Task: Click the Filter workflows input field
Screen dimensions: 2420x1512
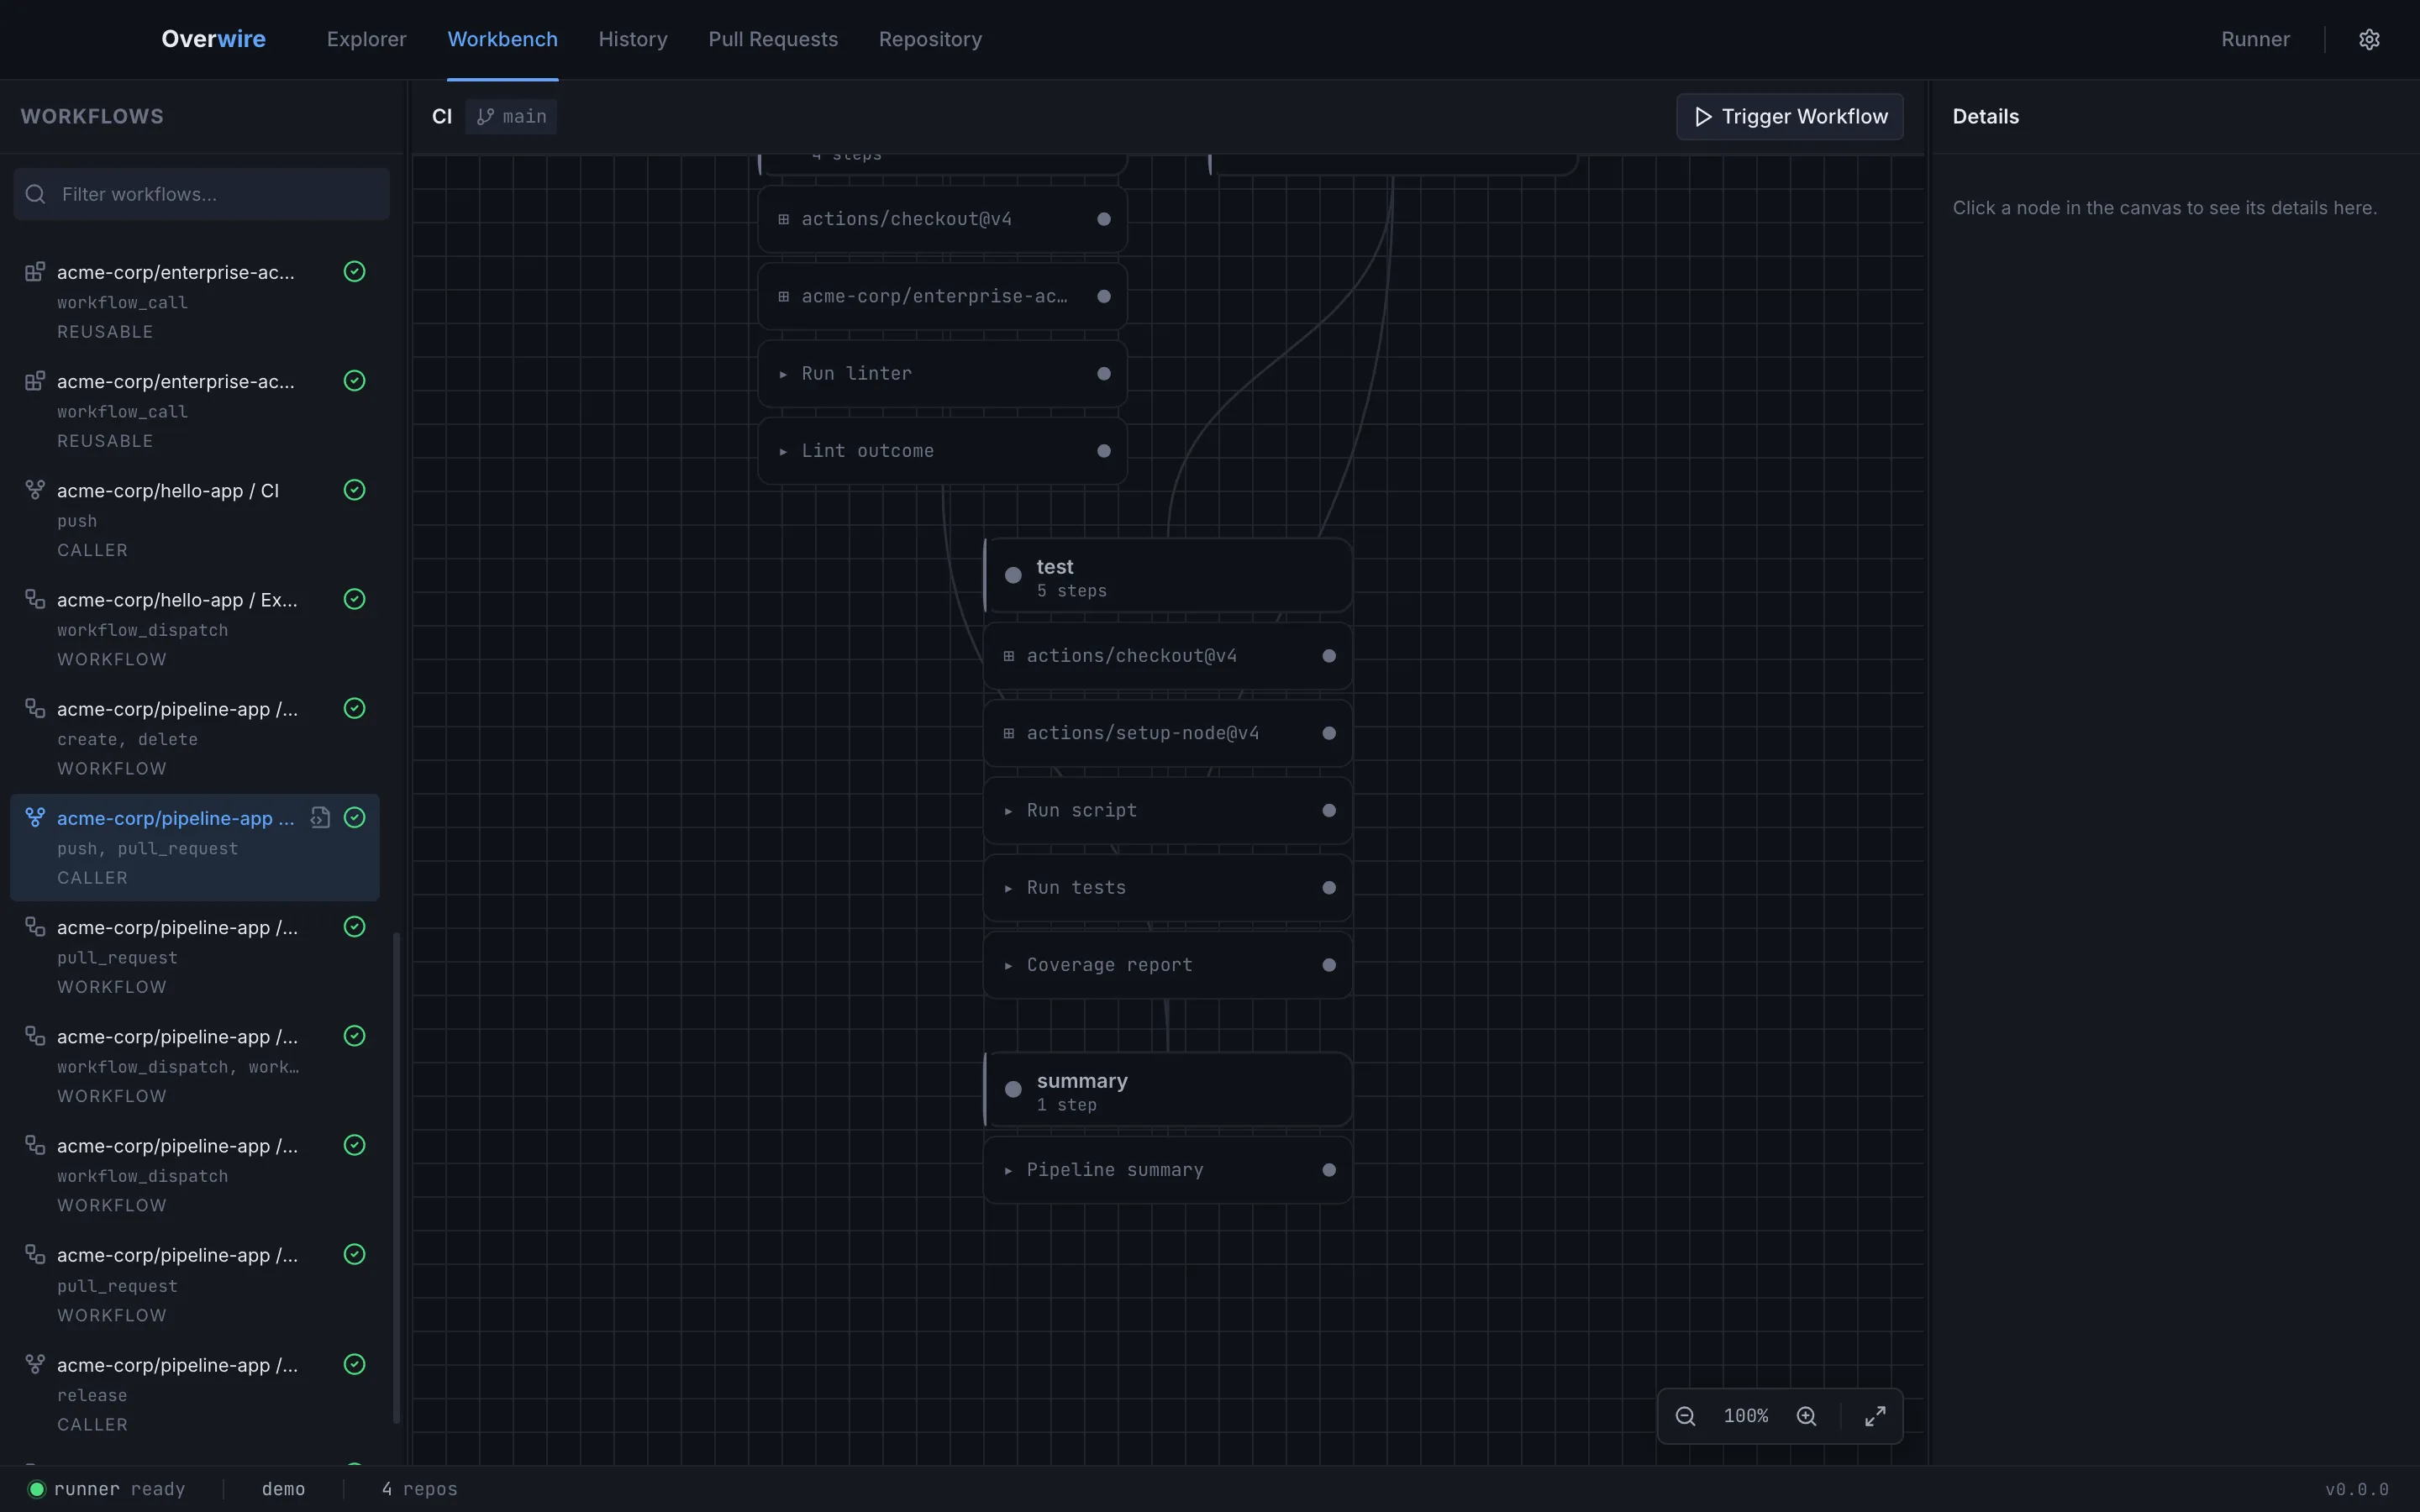Action: (201, 194)
